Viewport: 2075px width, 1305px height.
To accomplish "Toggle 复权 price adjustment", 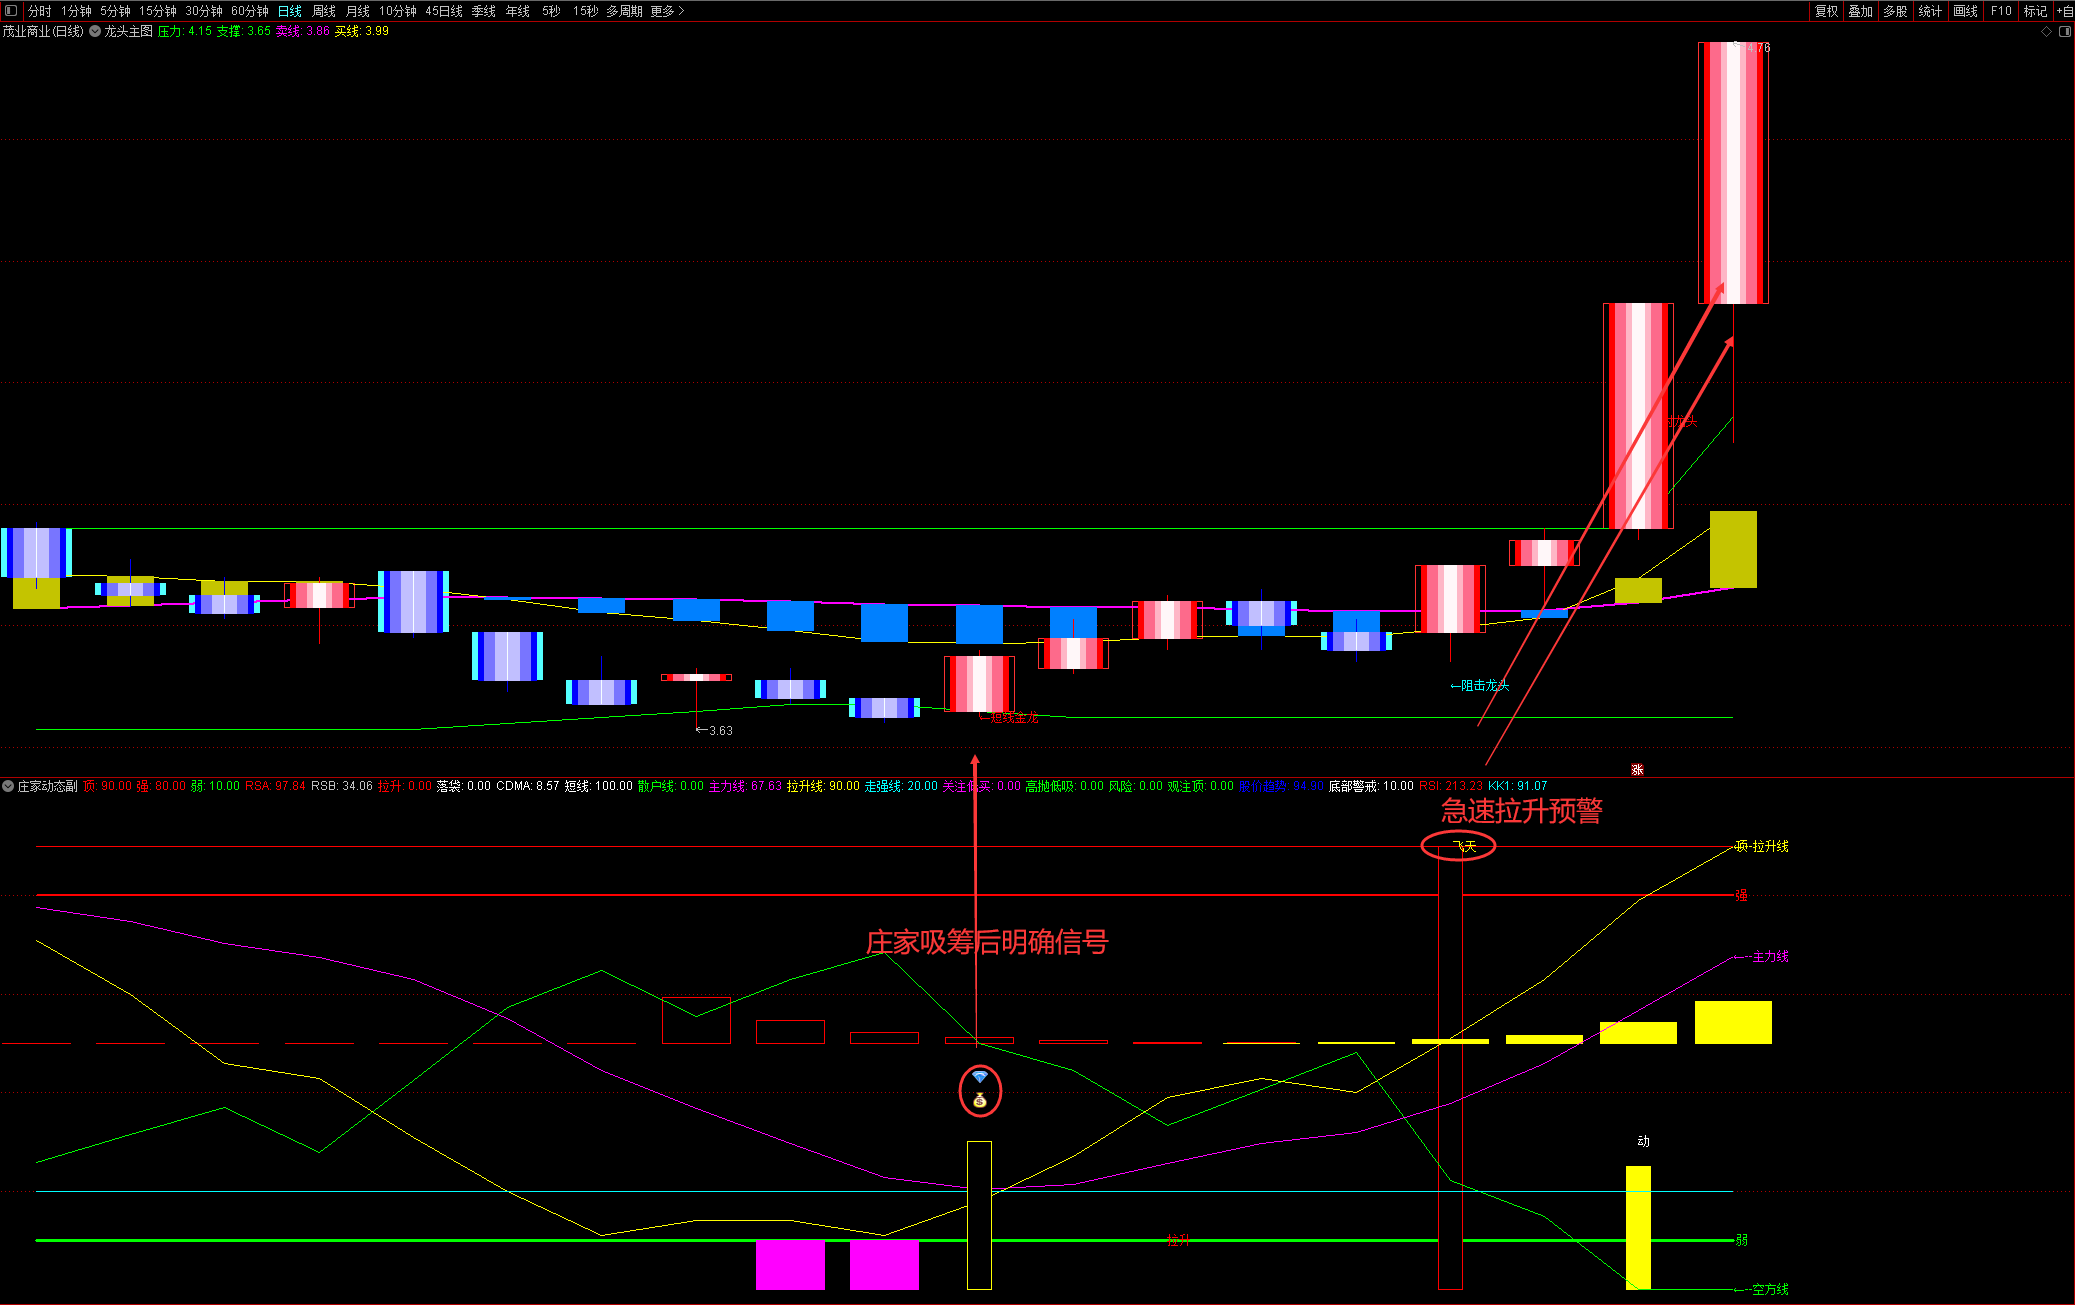I will point(1826,11).
